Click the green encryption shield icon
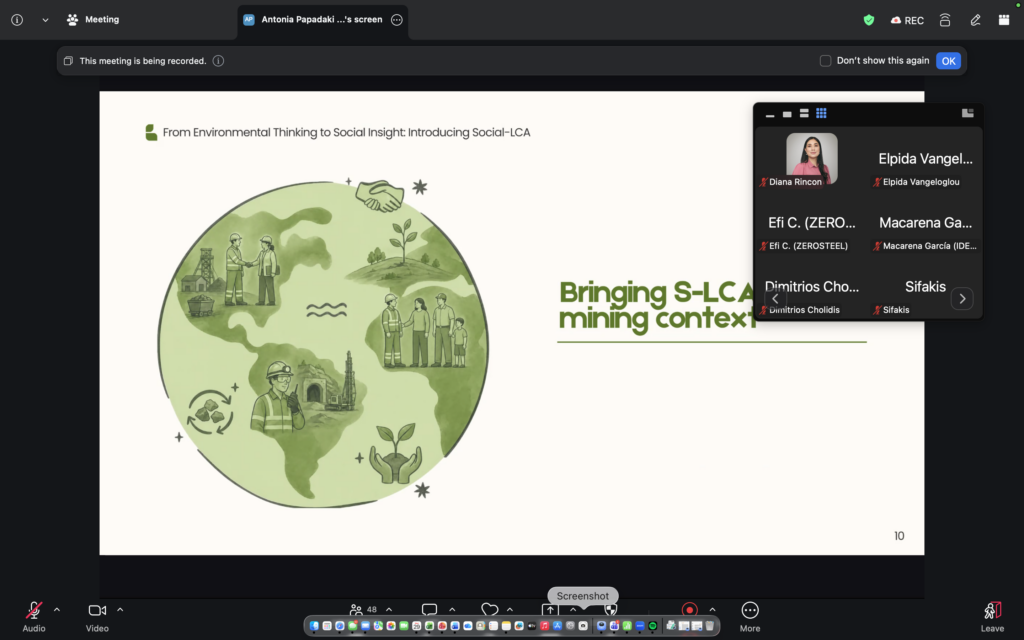Image resolution: width=1024 pixels, height=640 pixels. point(869,20)
